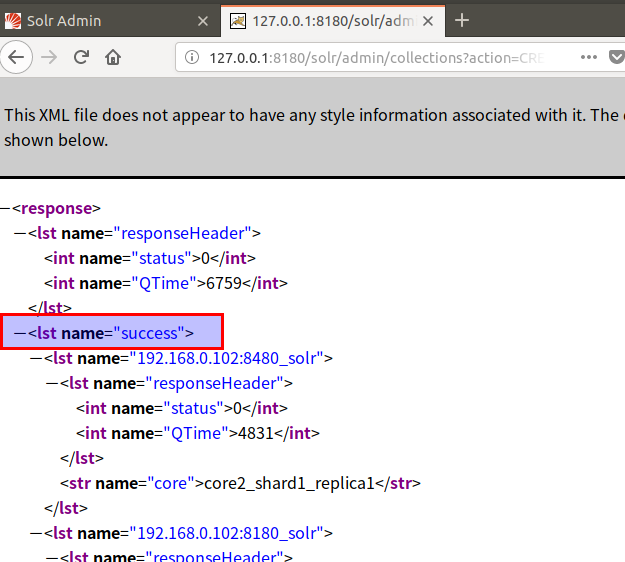The image size is (625, 562).
Task: Collapse responseHeader under 192.168.0.102:8480_solr
Action: 52,383
